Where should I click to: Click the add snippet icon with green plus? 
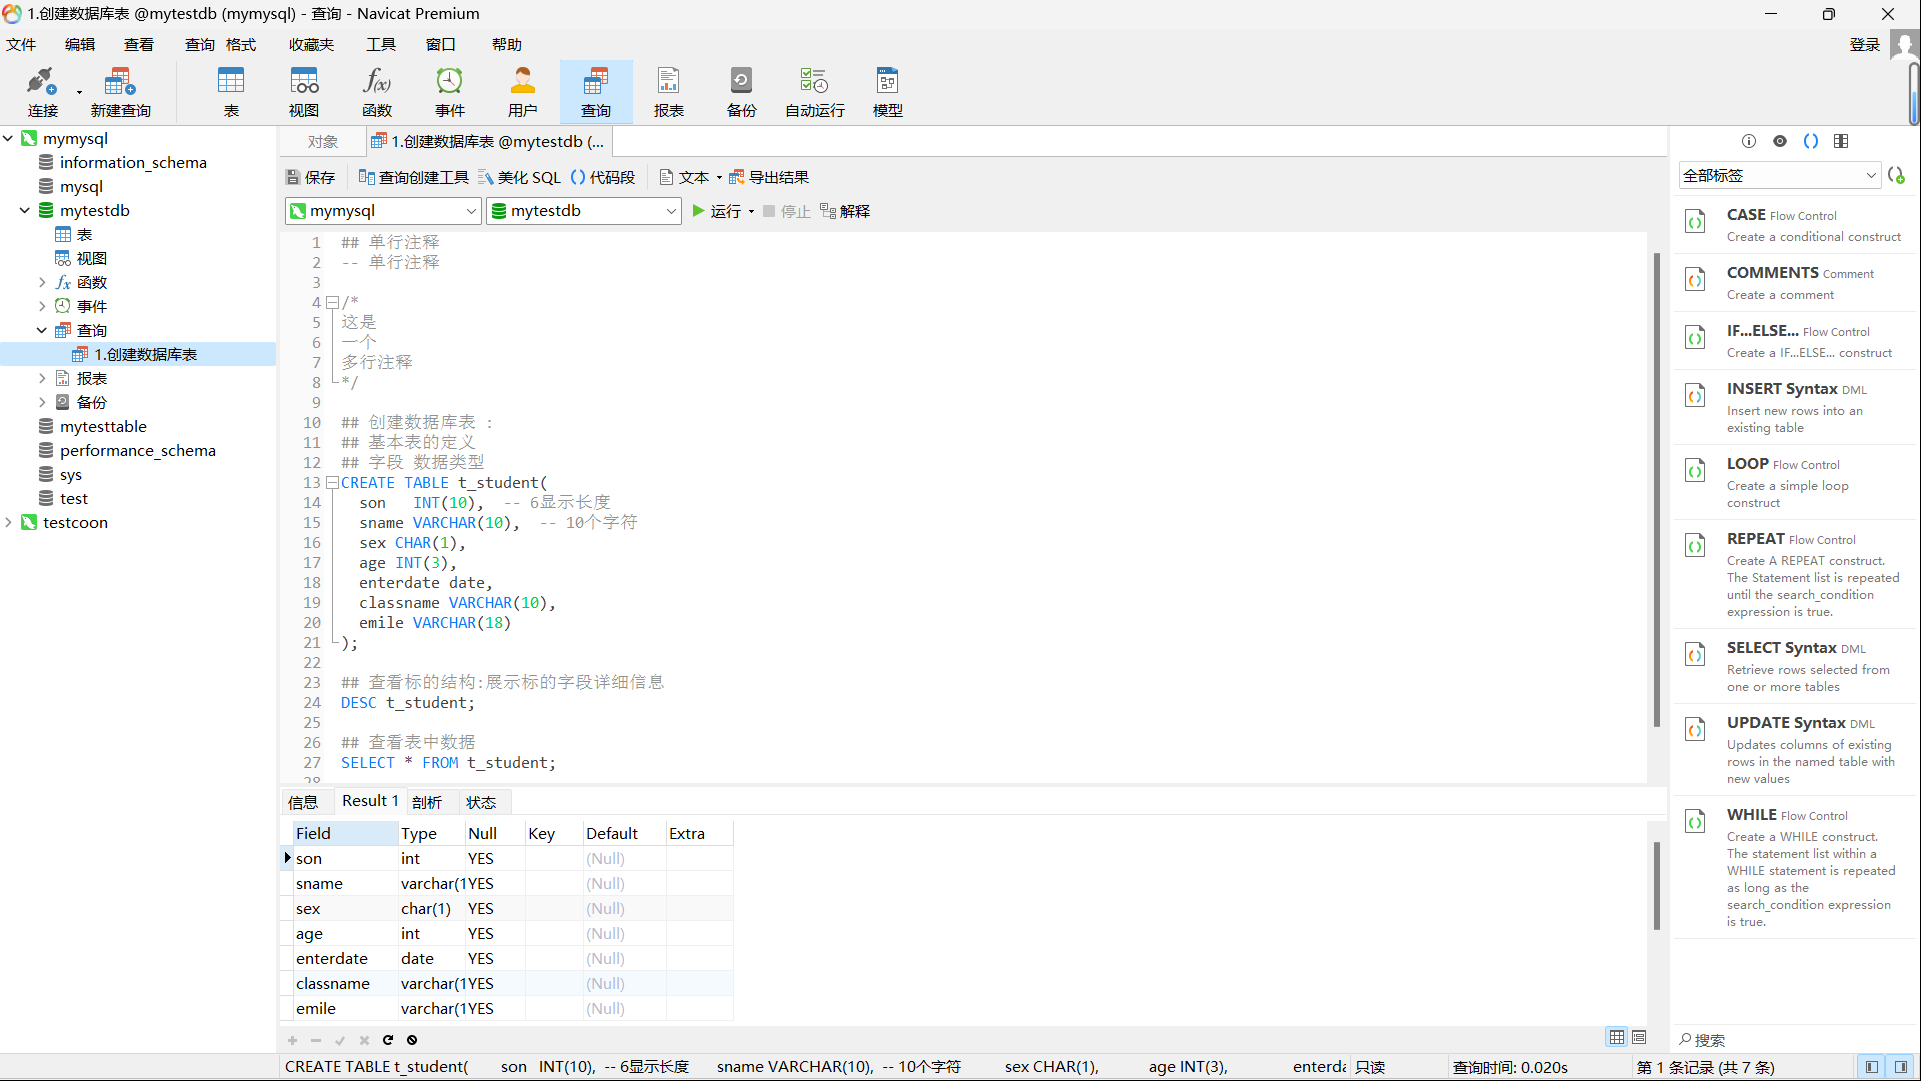click(1896, 175)
